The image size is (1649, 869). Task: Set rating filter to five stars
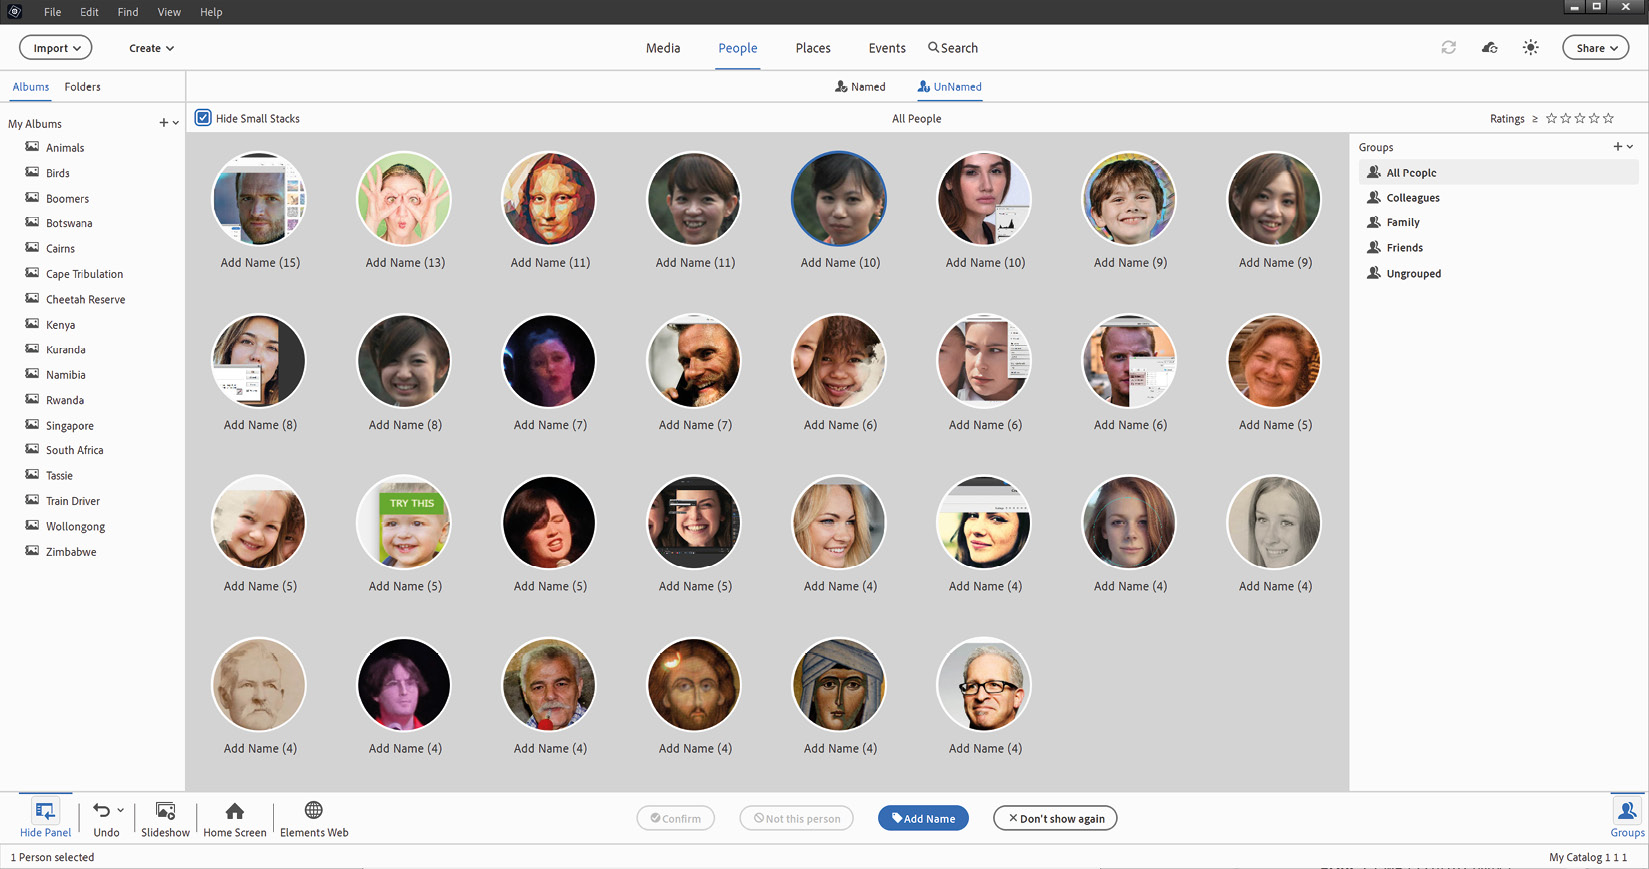pos(1609,118)
